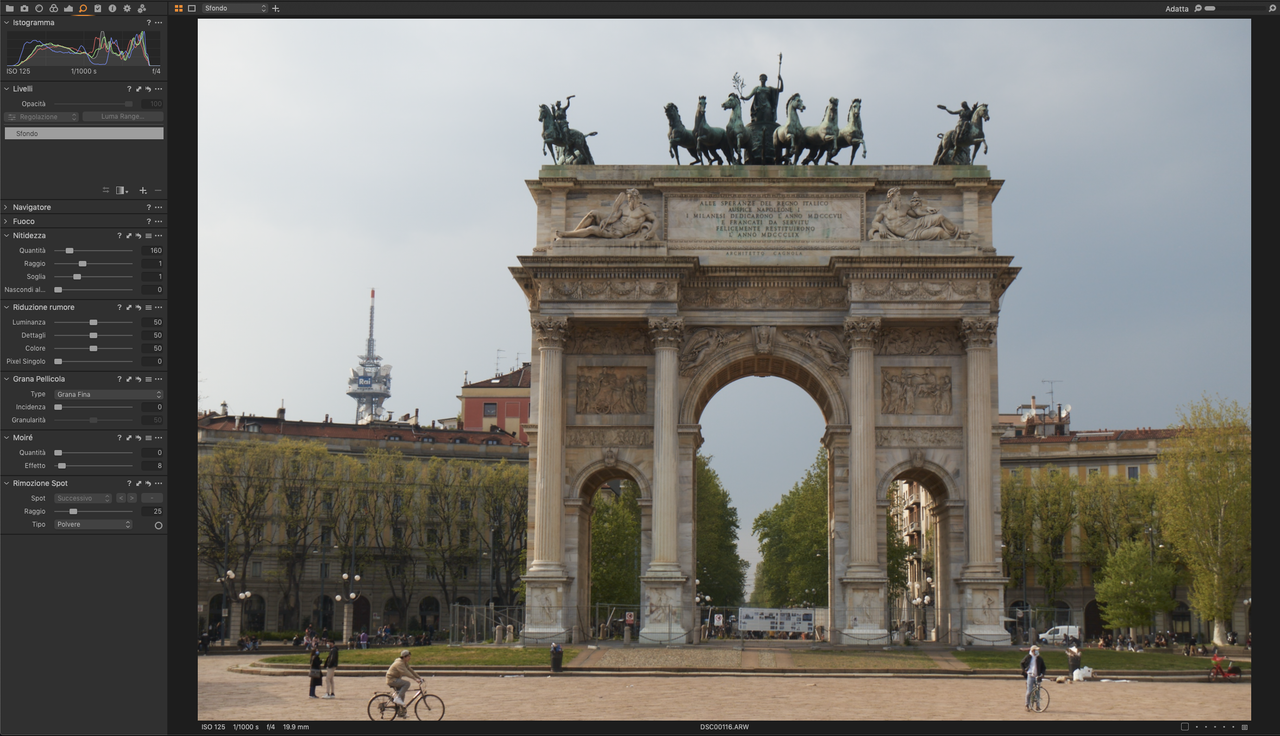The width and height of the screenshot is (1280, 736).
Task: Open the Spot Successivo dropdown
Action: coord(83,498)
